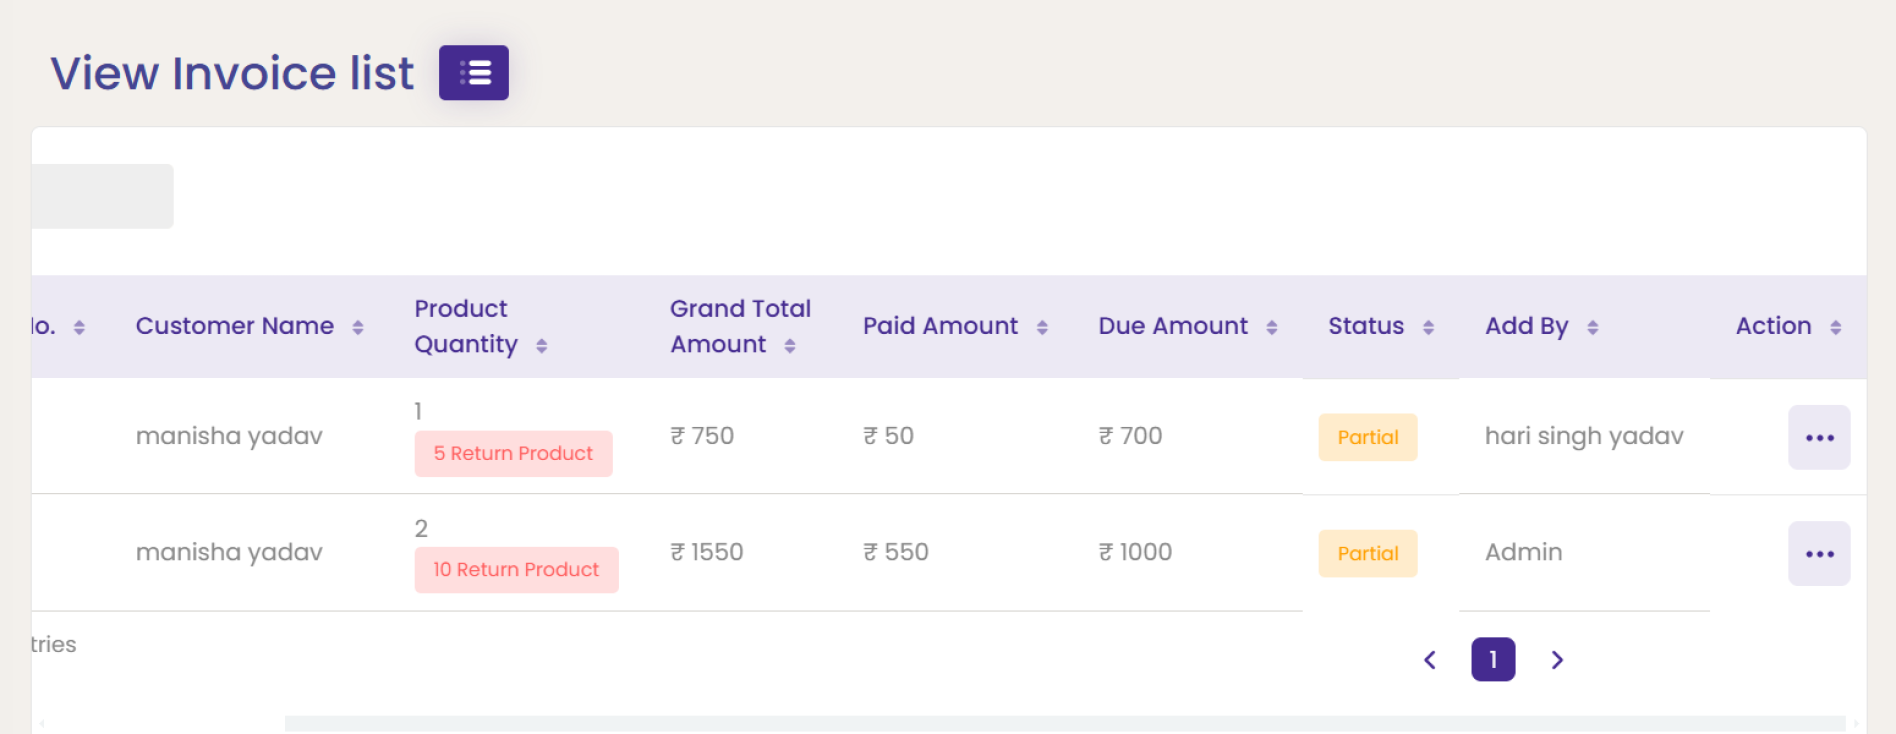Sort by Status column arrows
The height and width of the screenshot is (734, 1896).
(1428, 327)
